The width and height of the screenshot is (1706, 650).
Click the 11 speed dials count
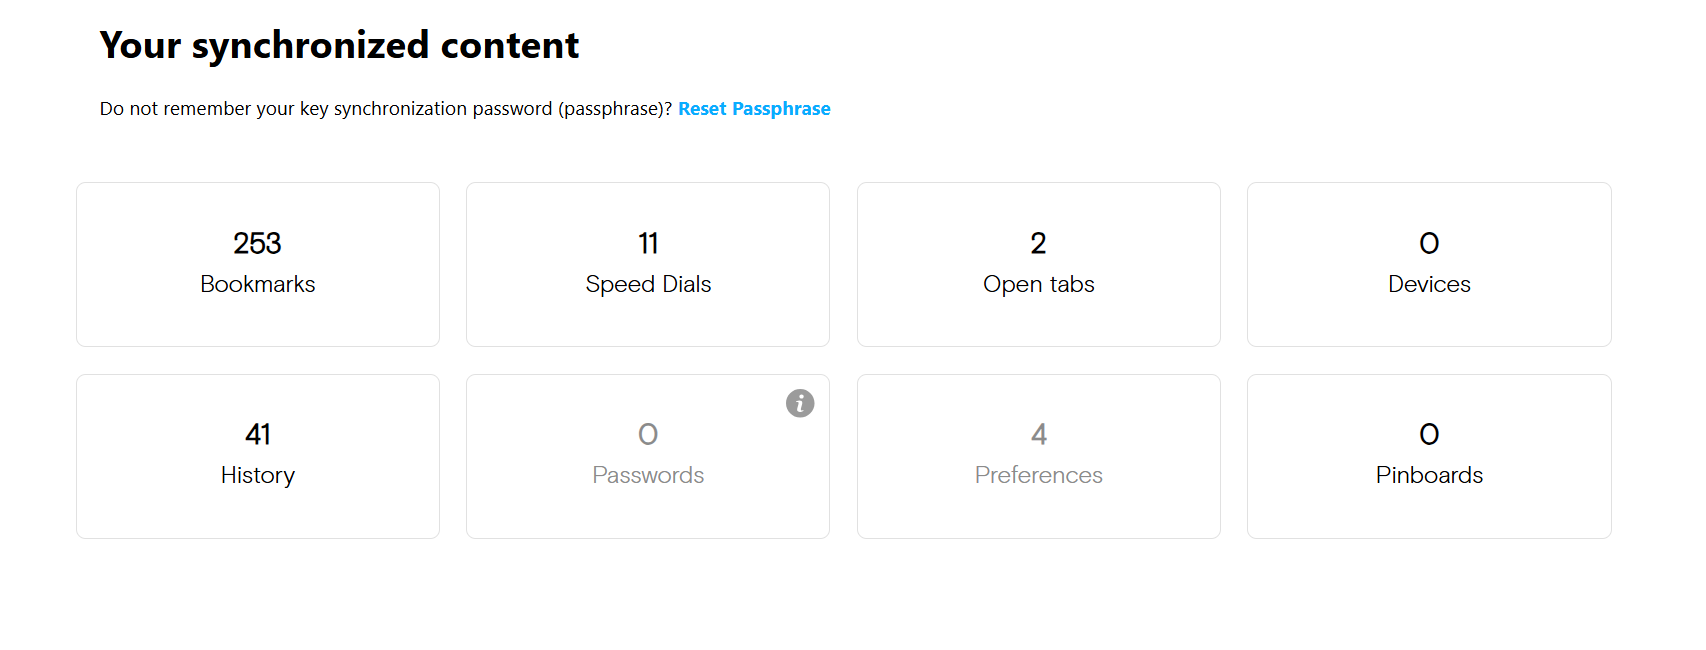[x=648, y=243]
